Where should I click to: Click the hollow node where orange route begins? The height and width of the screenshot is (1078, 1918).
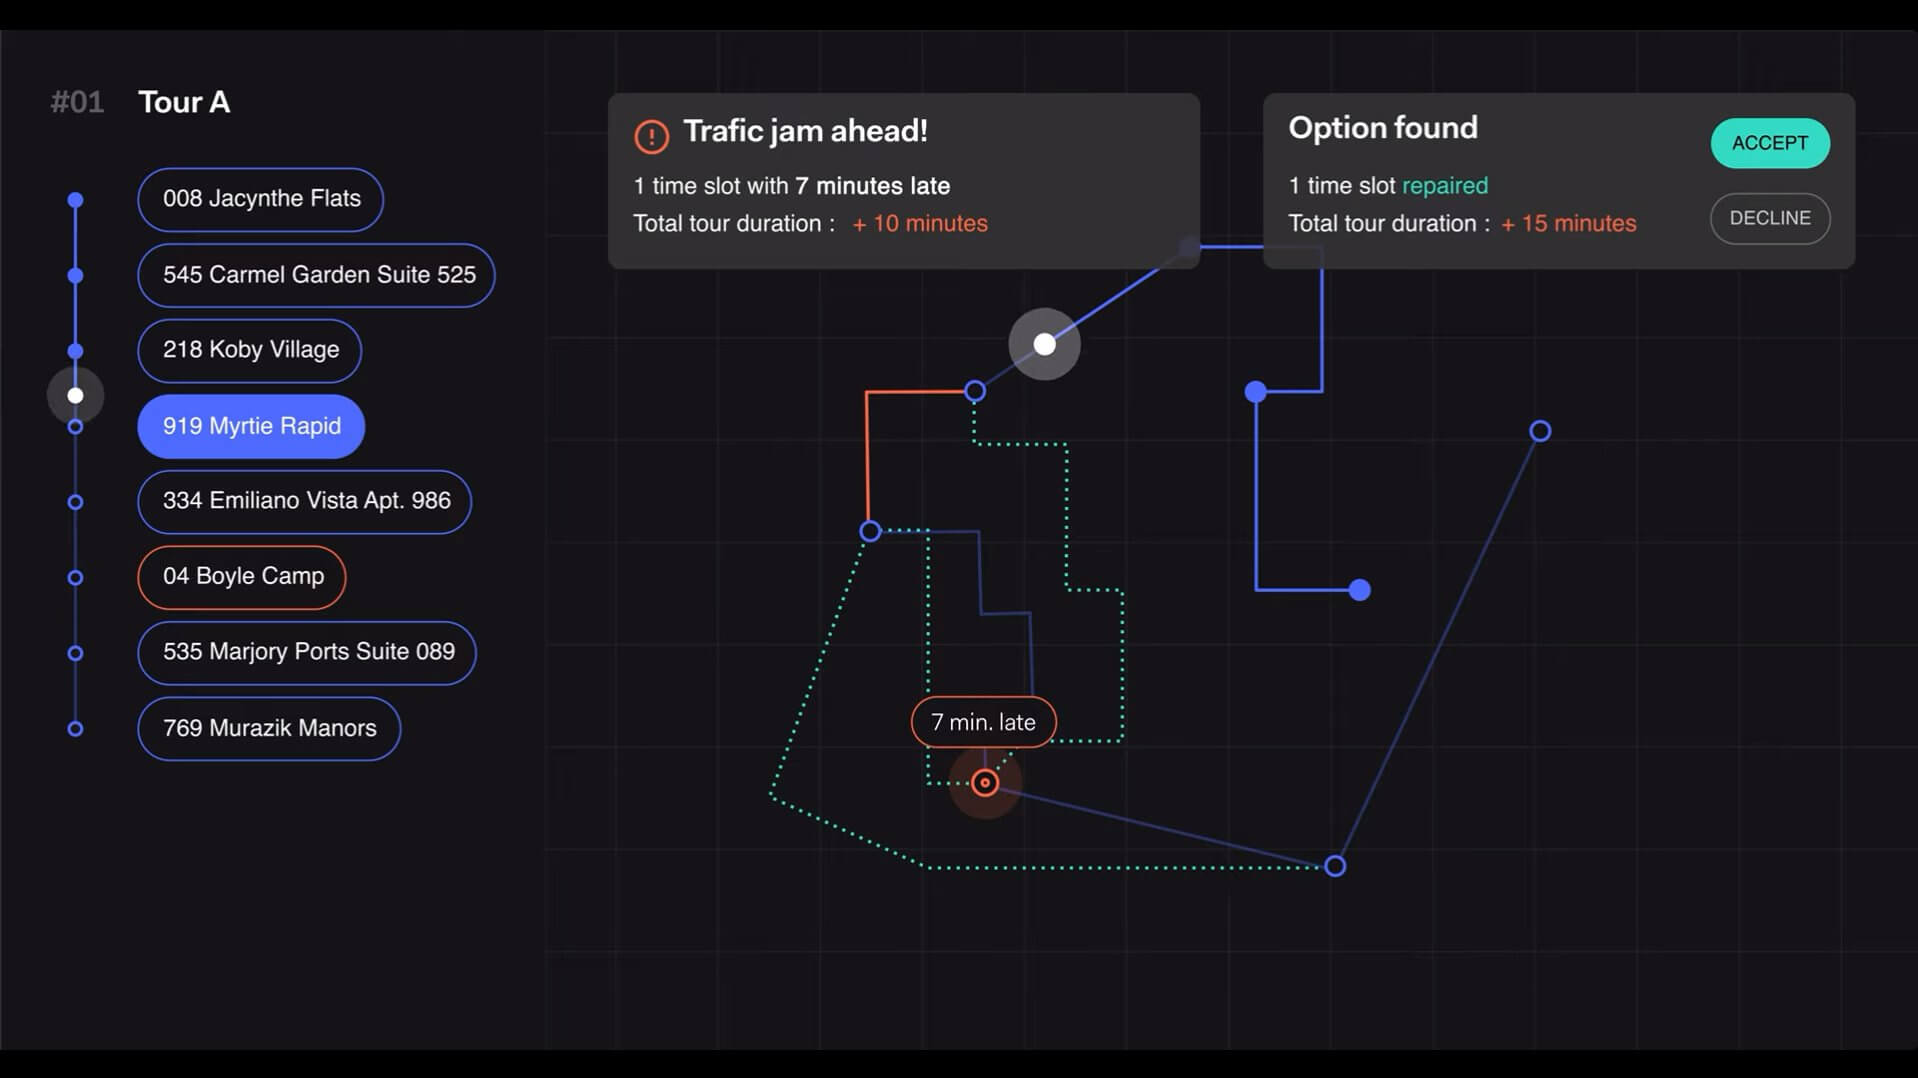(x=975, y=391)
